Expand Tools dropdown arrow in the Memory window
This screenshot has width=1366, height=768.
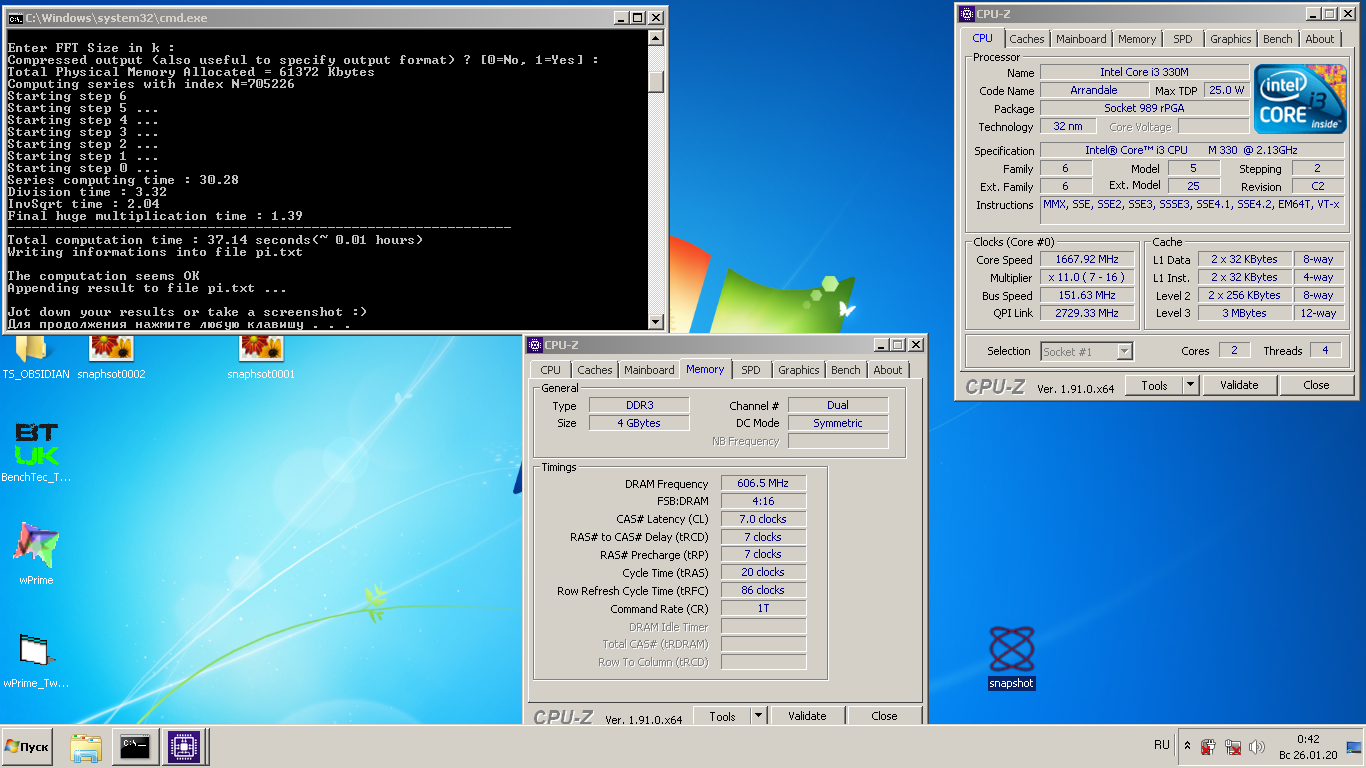tap(758, 716)
